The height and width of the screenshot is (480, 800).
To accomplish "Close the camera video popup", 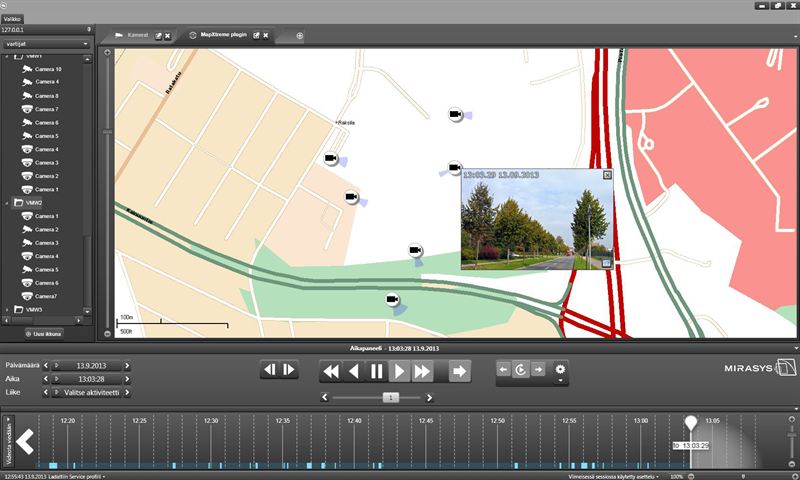I will click(606, 175).
